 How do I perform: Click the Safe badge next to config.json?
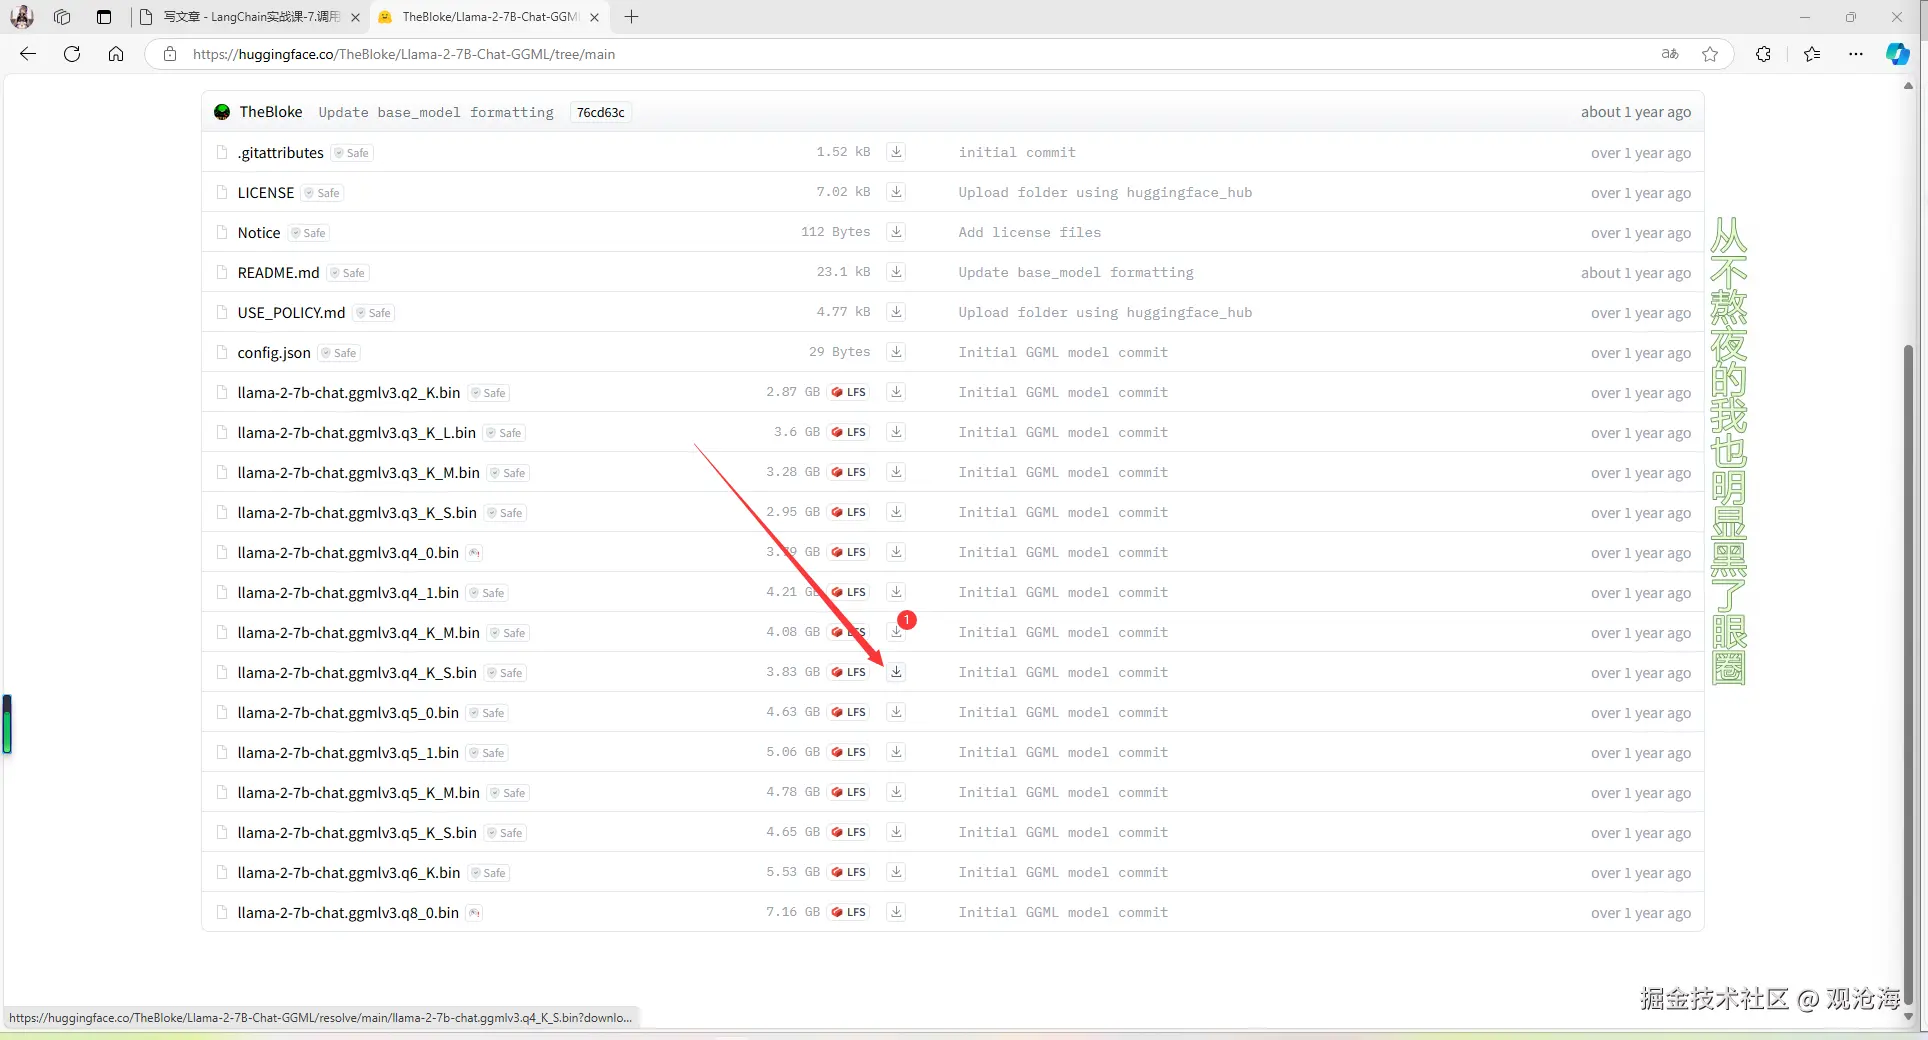(x=339, y=353)
